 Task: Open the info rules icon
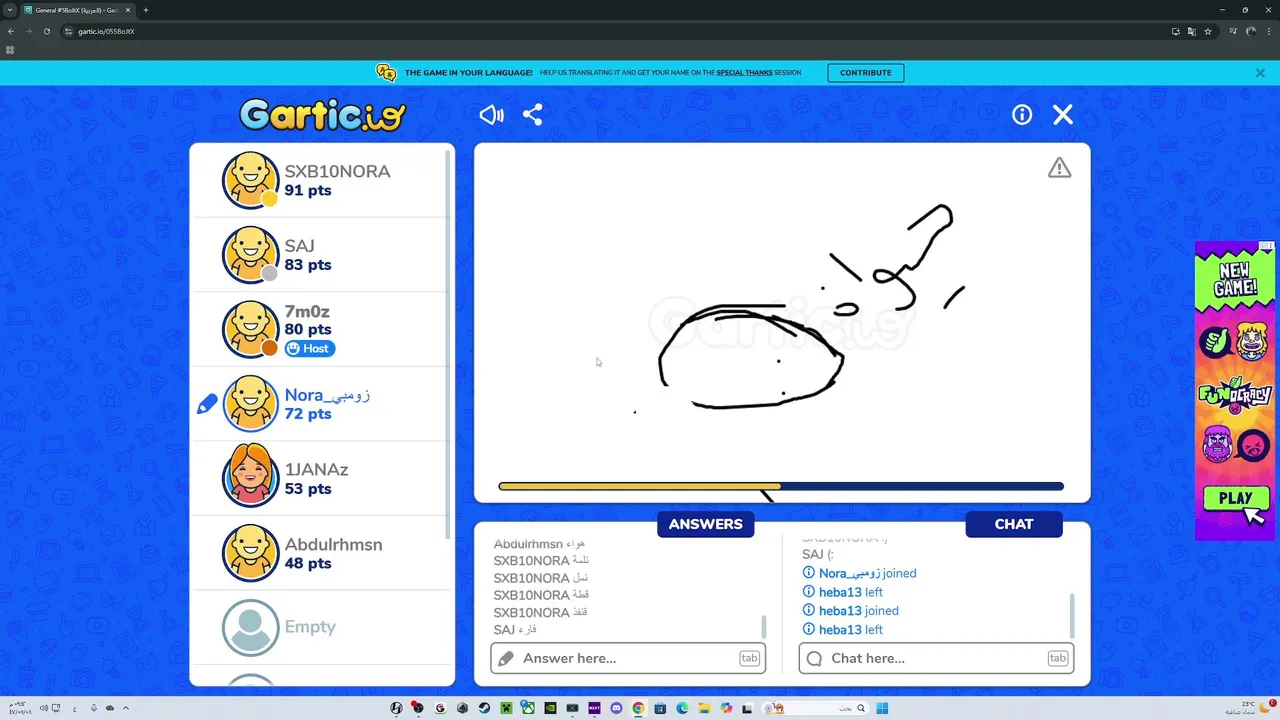1022,115
